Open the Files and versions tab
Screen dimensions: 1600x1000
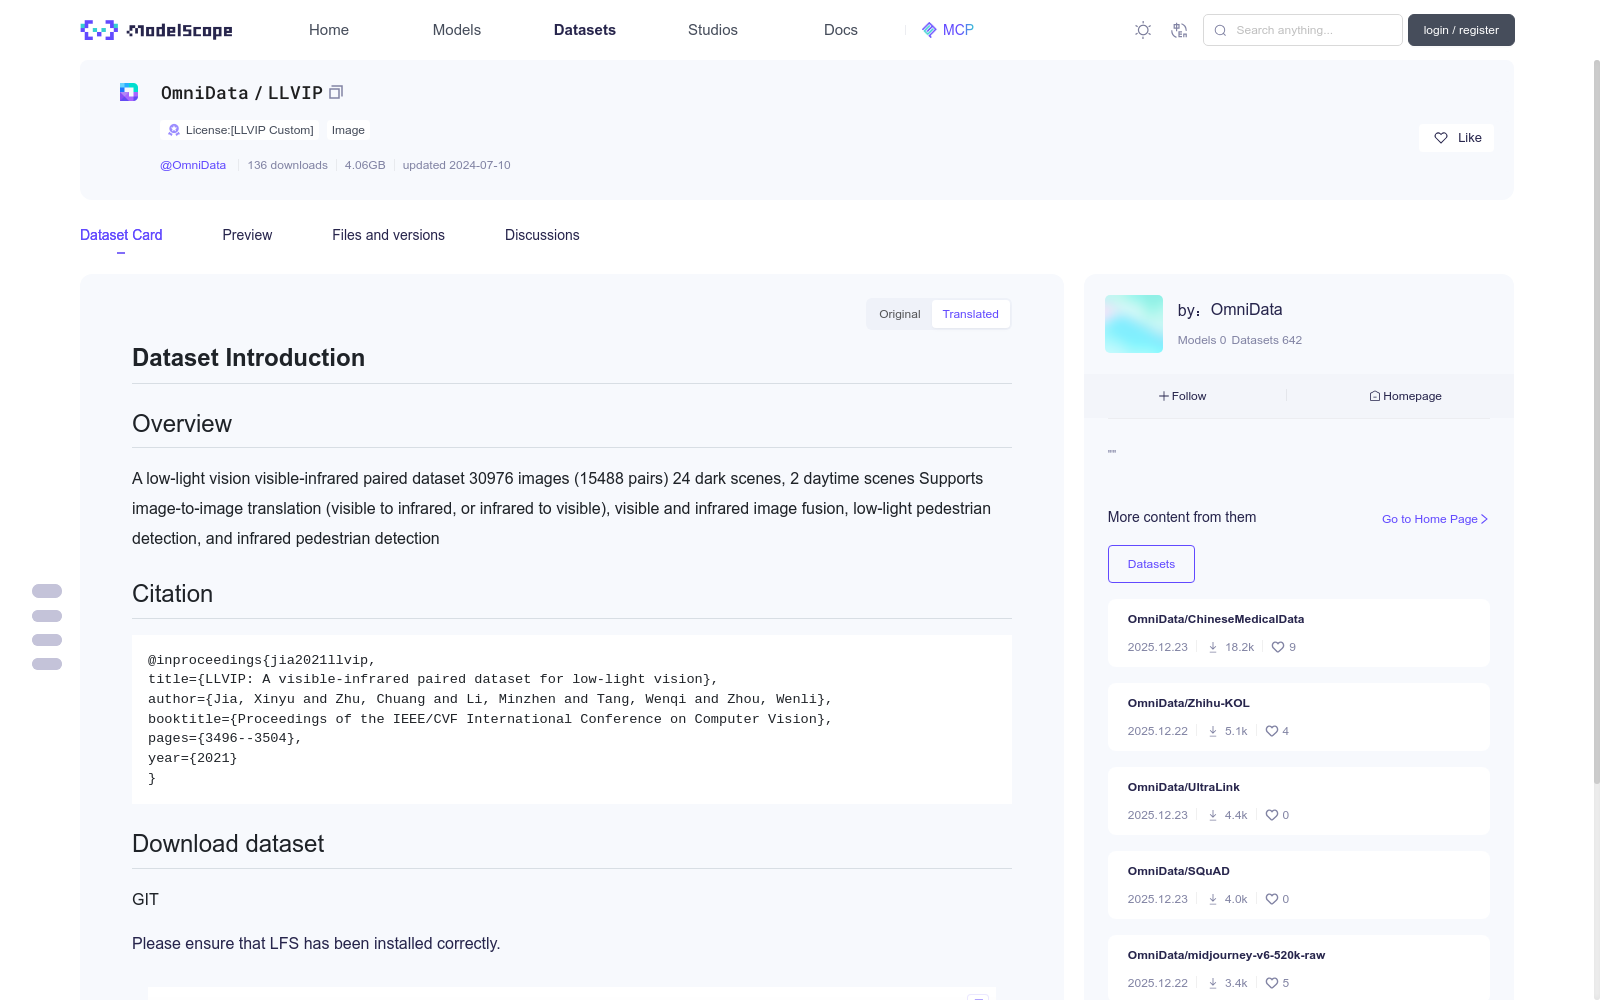click(x=388, y=235)
